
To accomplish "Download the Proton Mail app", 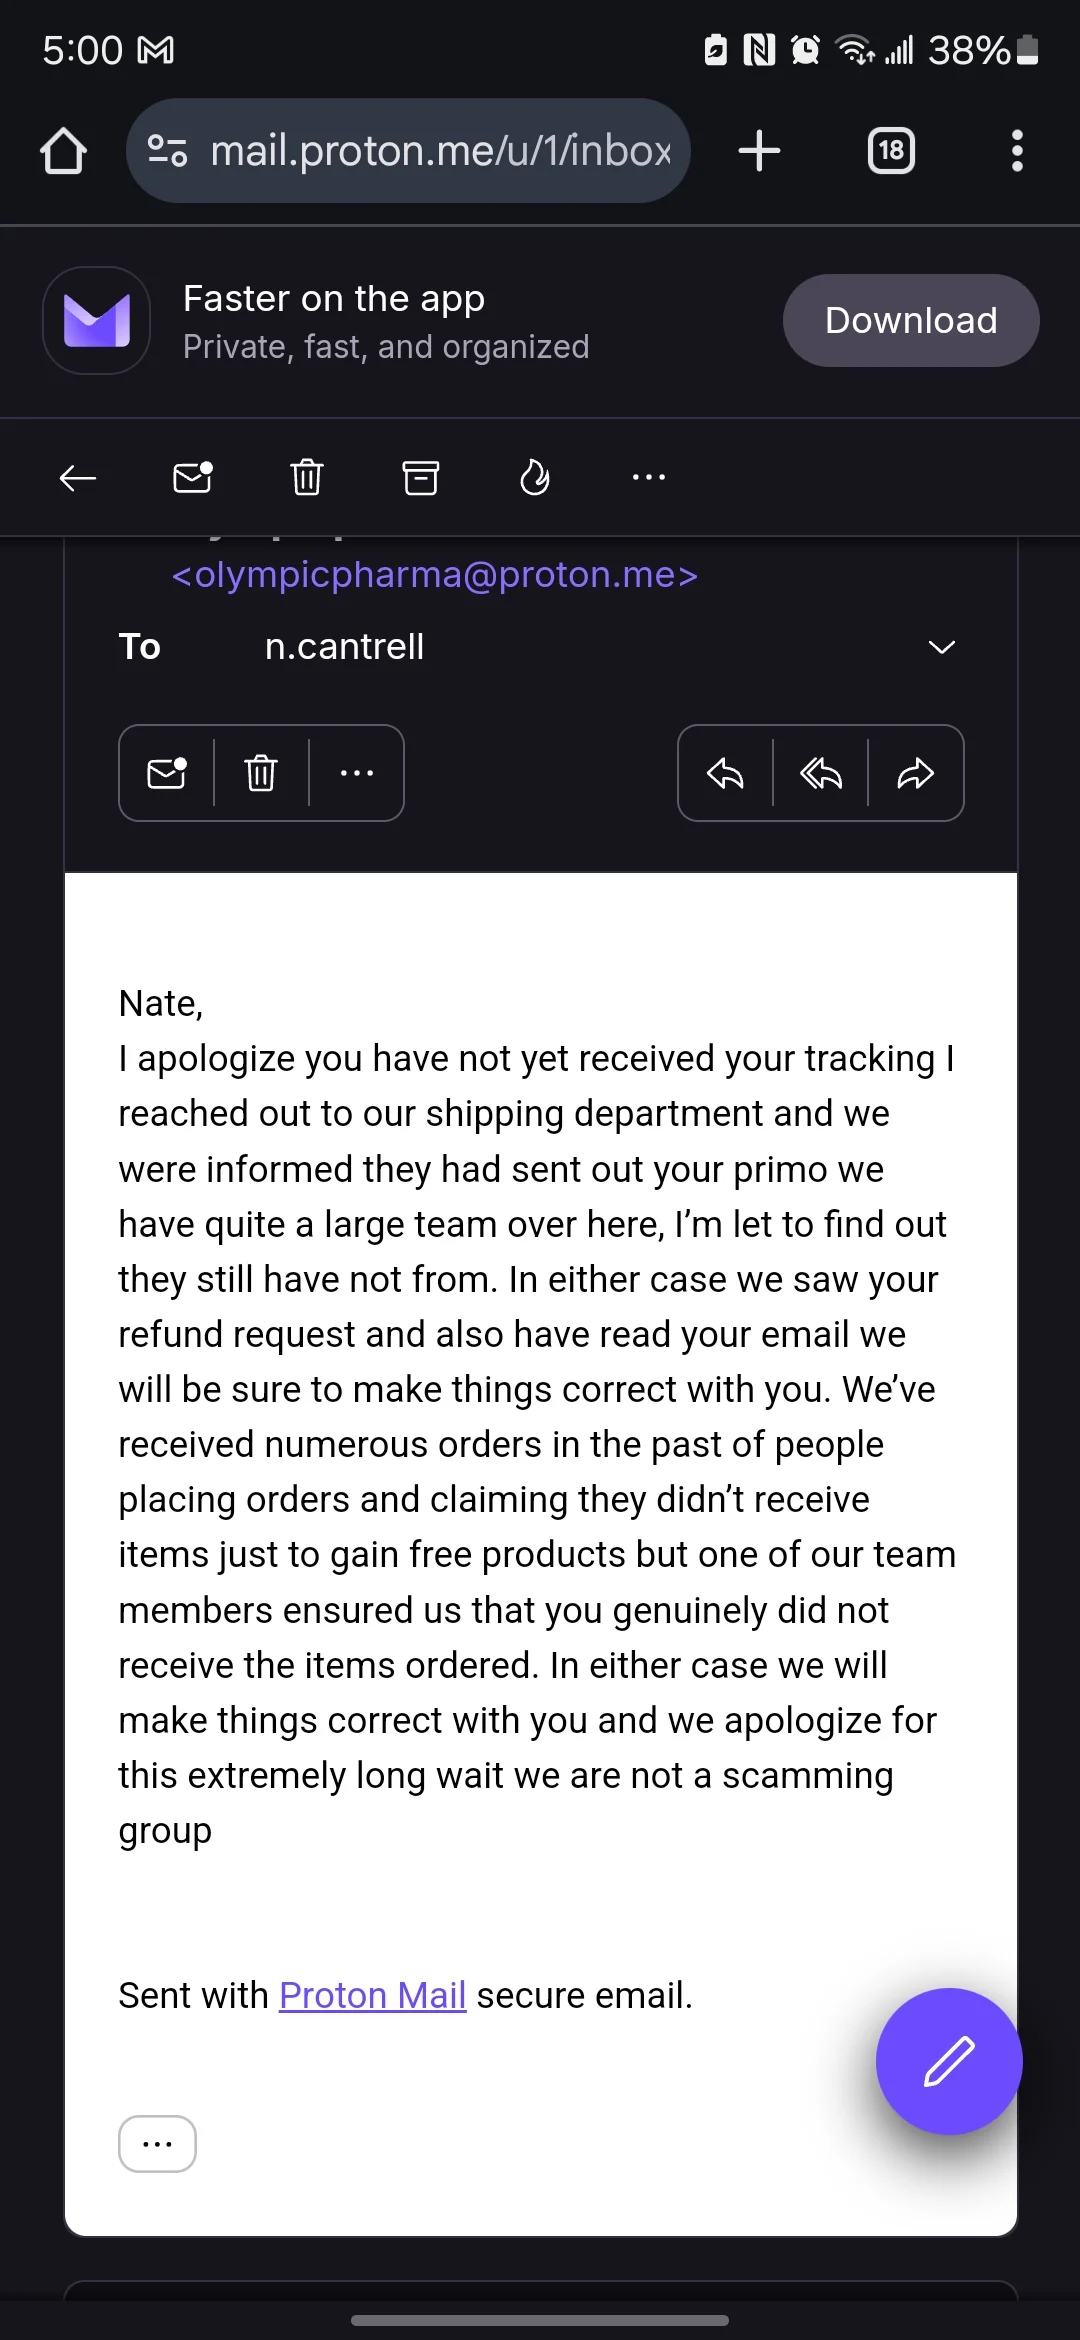I will coord(910,320).
